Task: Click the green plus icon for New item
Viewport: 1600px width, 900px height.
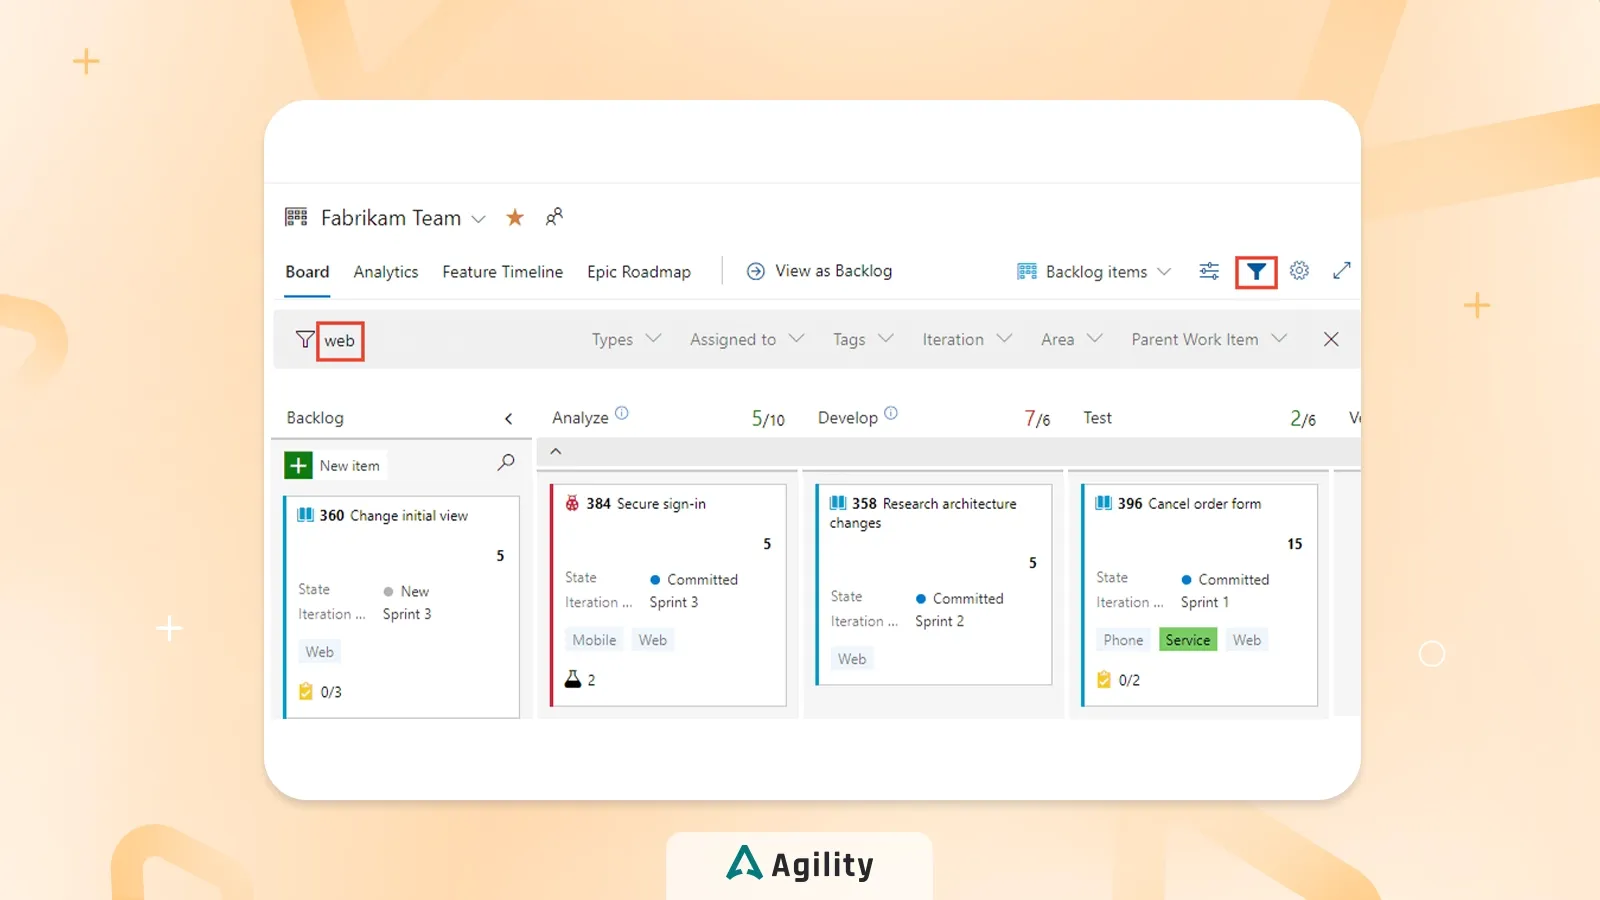Action: (x=297, y=464)
